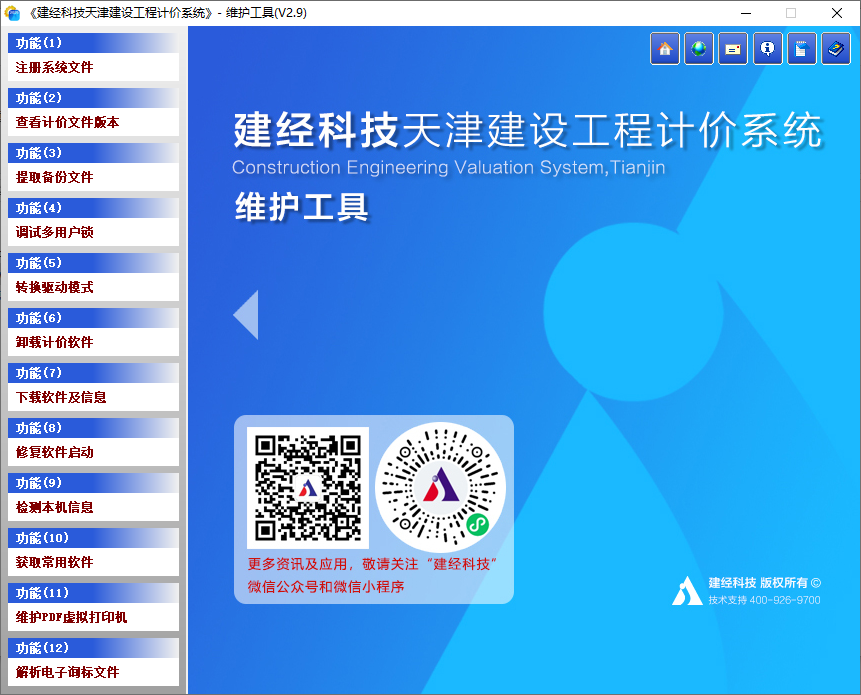Viewport: 861px width, 695px height.
Task: Open the globe website icon
Action: [x=699, y=49]
